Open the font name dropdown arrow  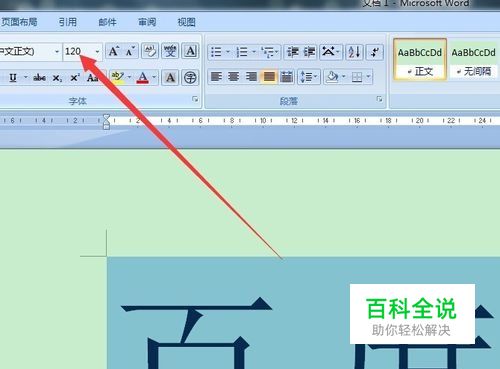click(57, 52)
